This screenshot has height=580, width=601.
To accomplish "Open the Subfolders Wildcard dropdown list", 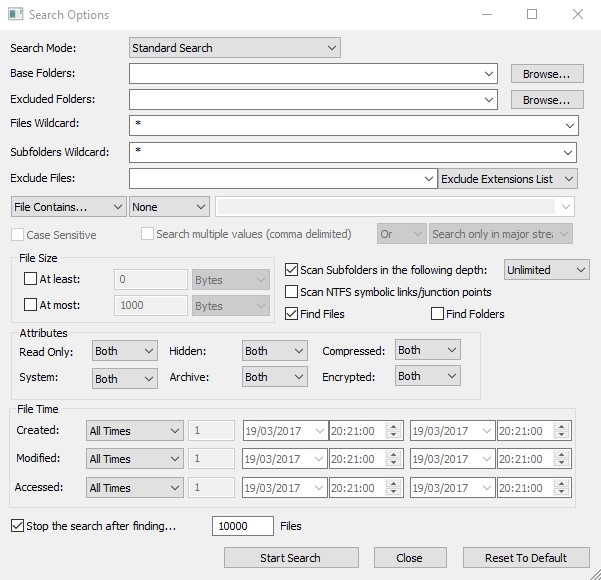I will (568, 153).
